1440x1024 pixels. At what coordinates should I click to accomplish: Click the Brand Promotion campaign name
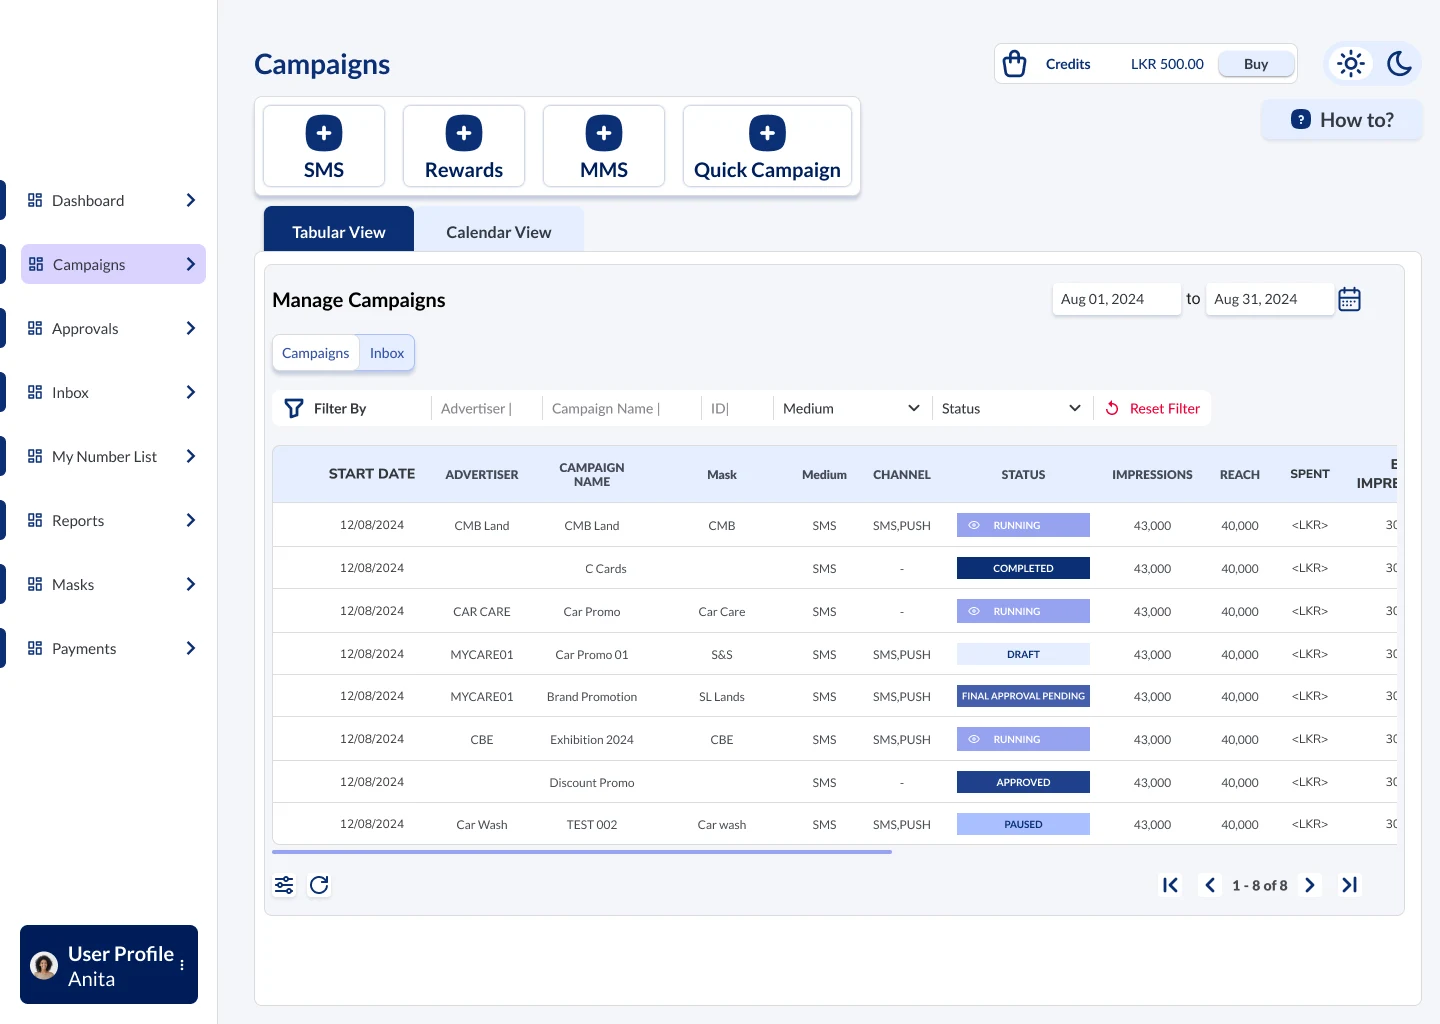pos(592,697)
